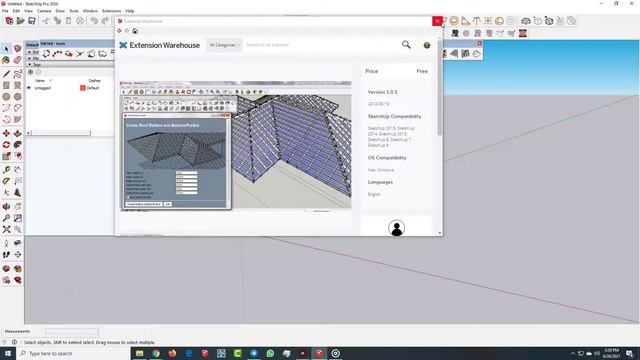Select the Rotate tool
The height and width of the screenshot is (360, 640).
coord(6,145)
